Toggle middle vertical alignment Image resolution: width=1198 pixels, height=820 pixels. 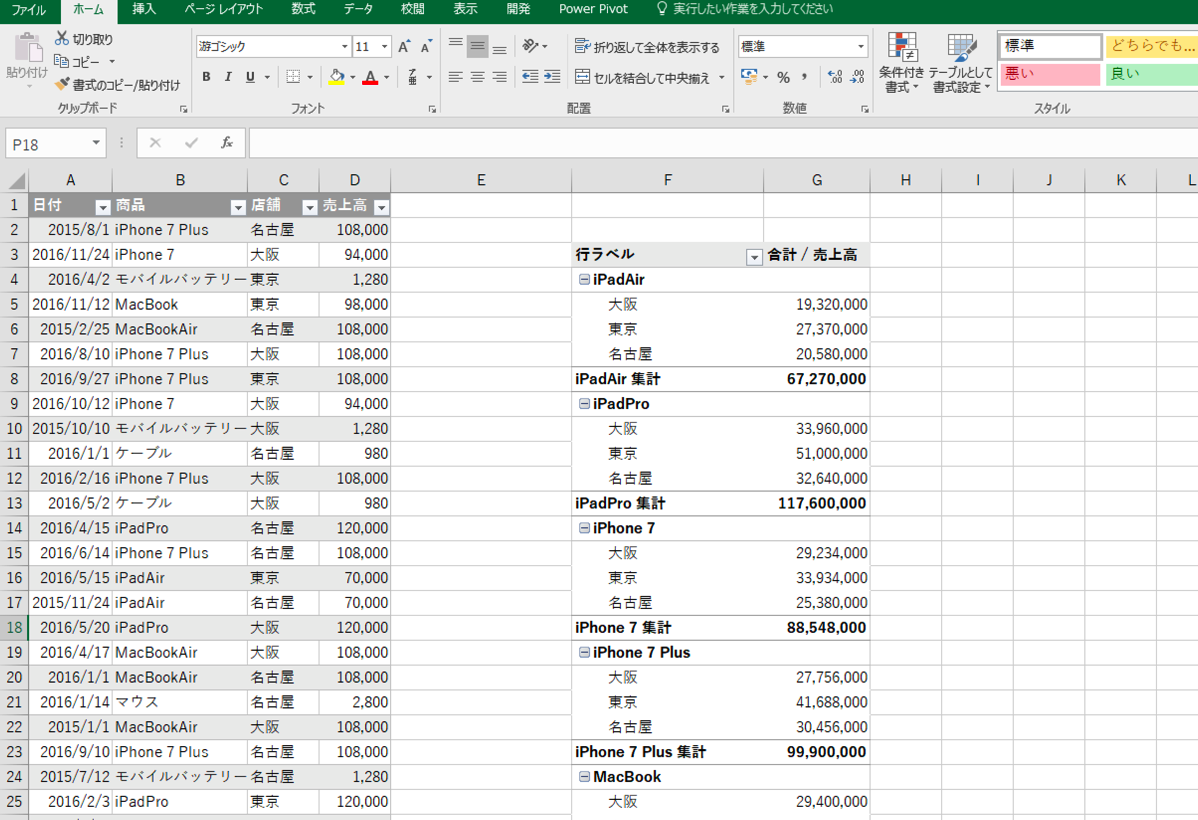point(478,47)
